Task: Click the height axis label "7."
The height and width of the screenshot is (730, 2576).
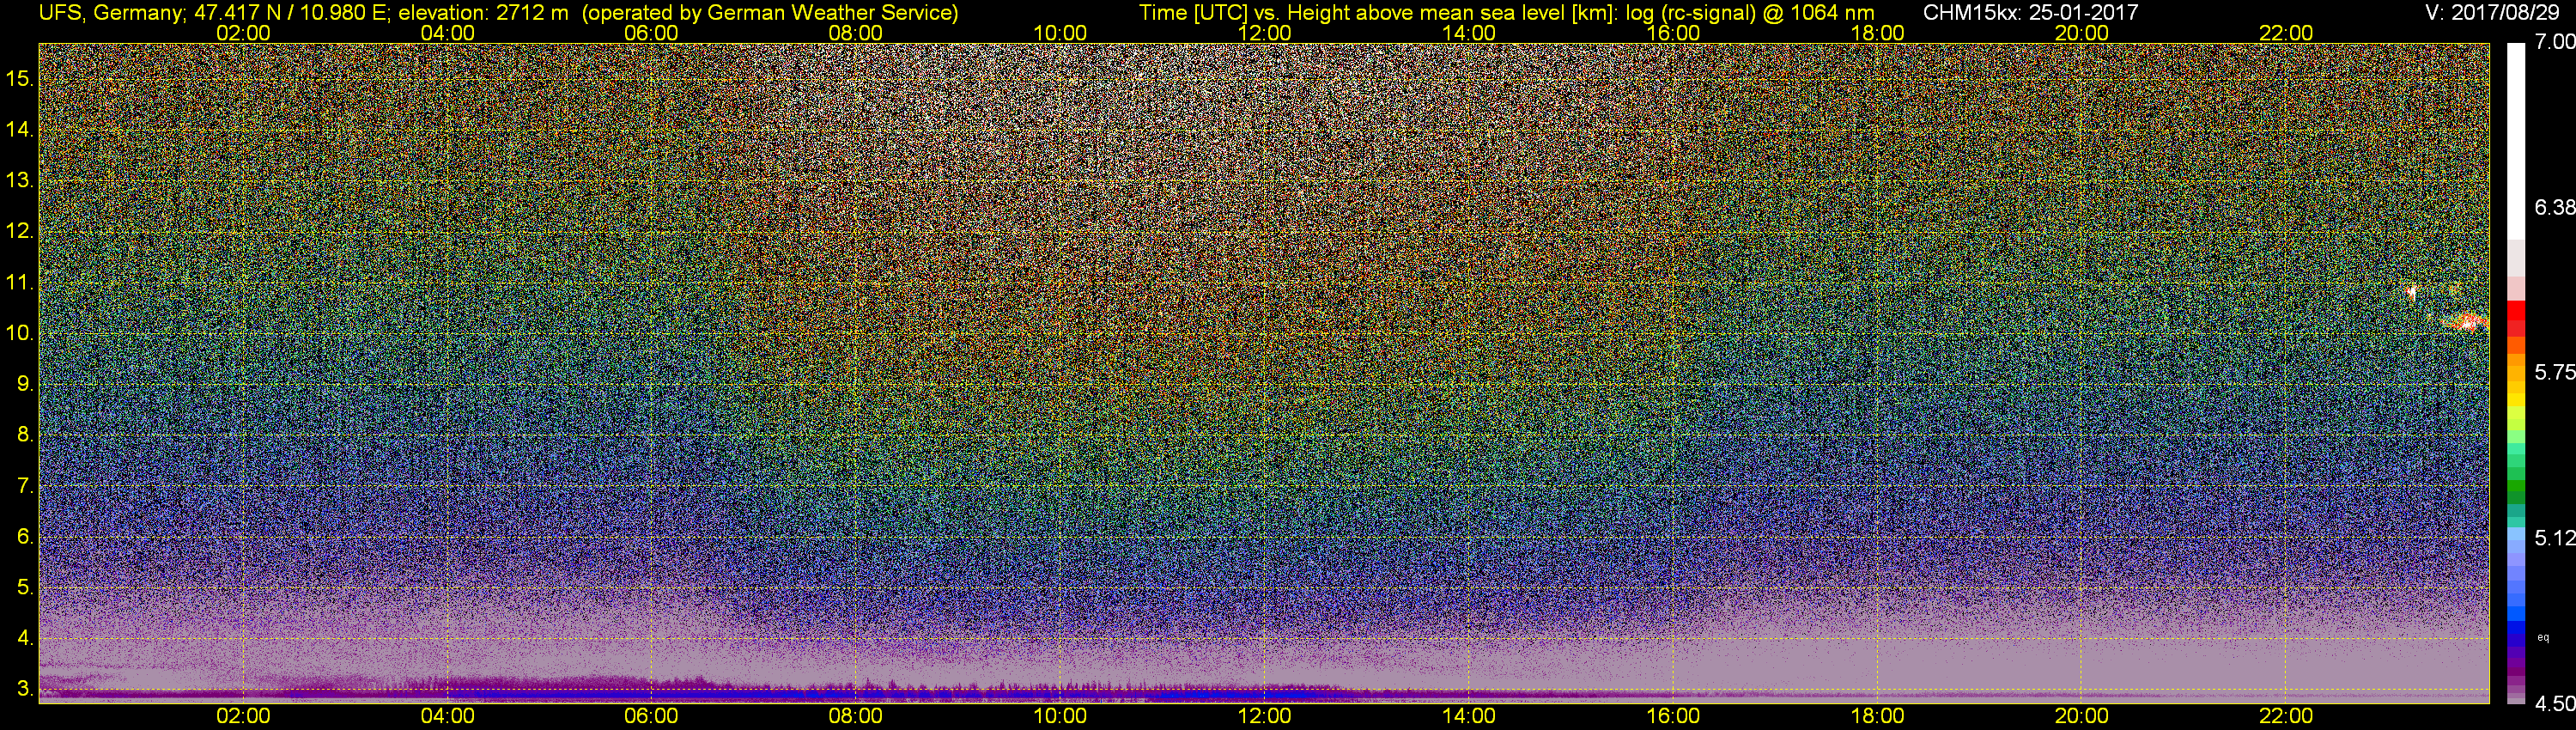Action: [x=25, y=486]
